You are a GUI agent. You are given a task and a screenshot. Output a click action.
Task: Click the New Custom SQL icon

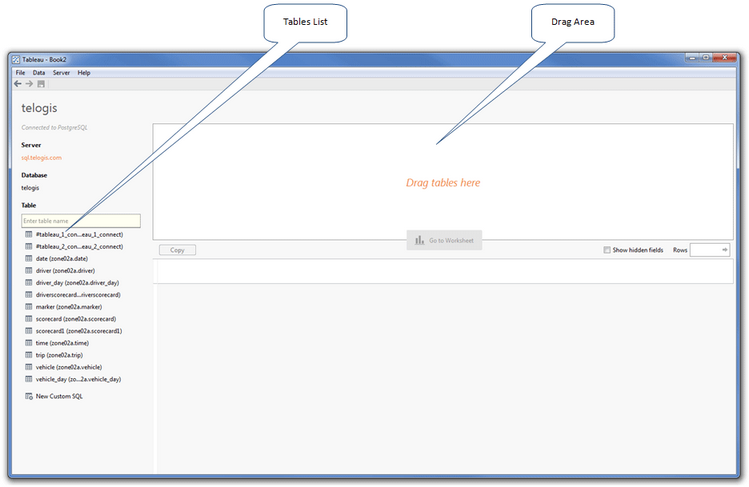pos(29,396)
